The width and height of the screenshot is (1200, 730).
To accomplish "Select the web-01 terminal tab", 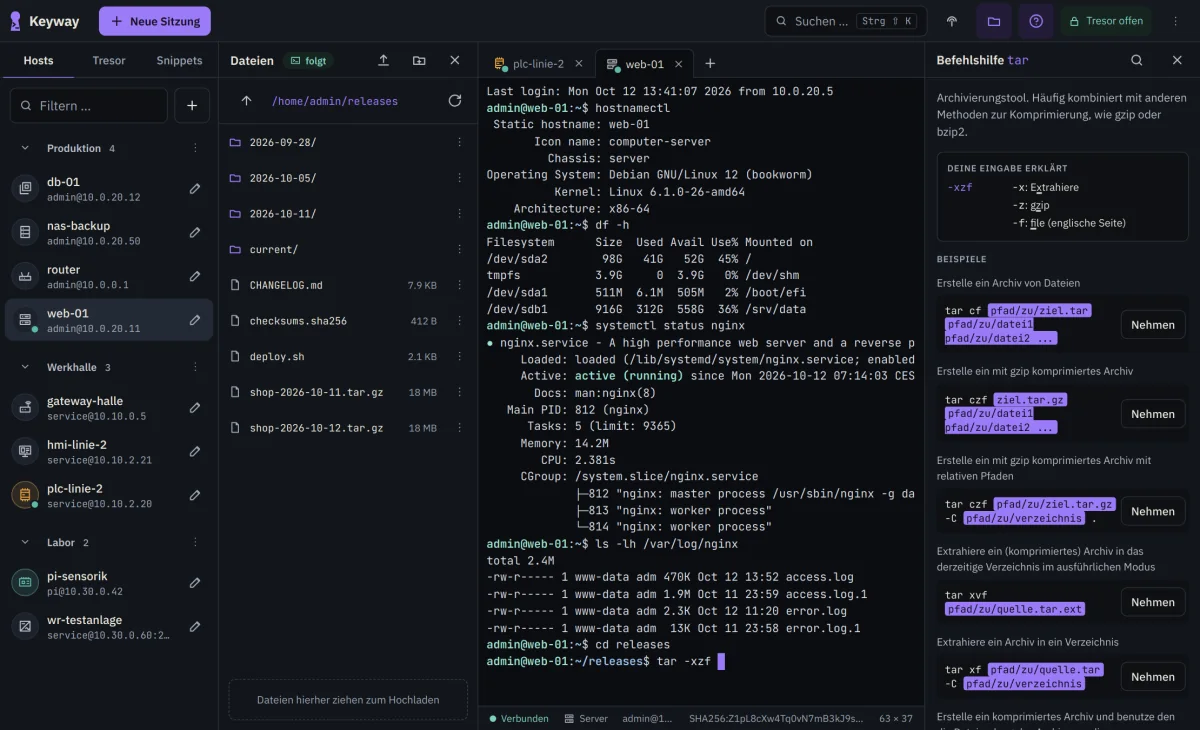I will click(644, 64).
